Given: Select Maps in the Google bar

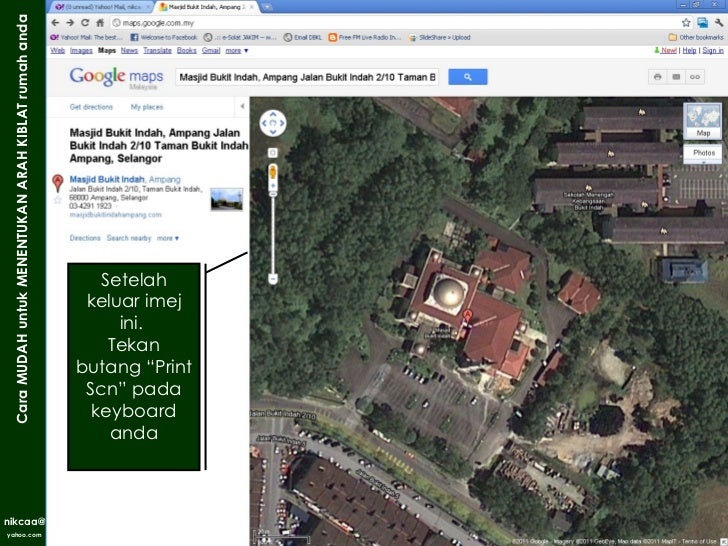Looking at the screenshot, I should click(x=107, y=50).
